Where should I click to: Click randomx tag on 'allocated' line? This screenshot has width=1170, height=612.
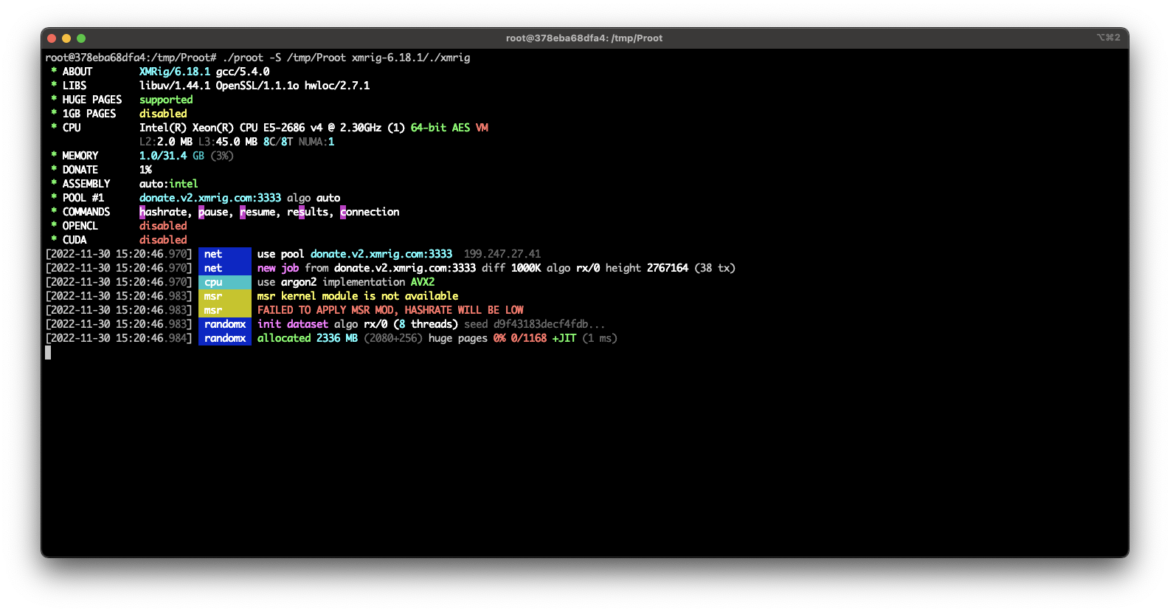[x=225, y=338]
